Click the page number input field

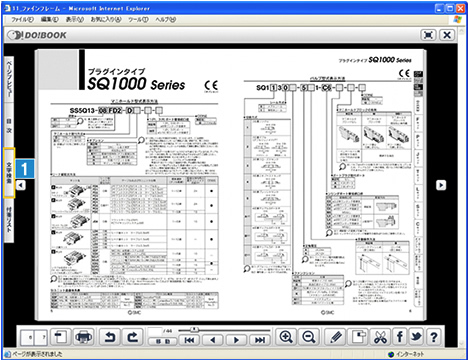click(155, 332)
